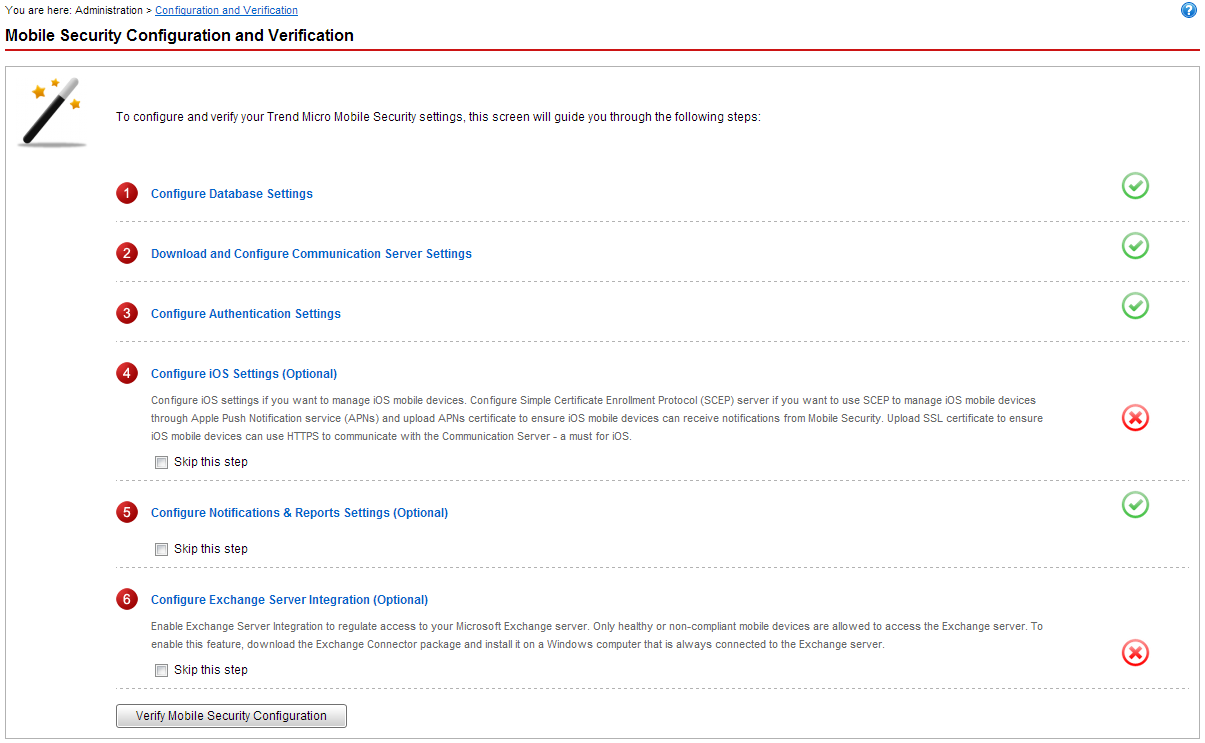This screenshot has width=1205, height=743.
Task: Click the blue help question mark icon
Action: [x=1188, y=11]
